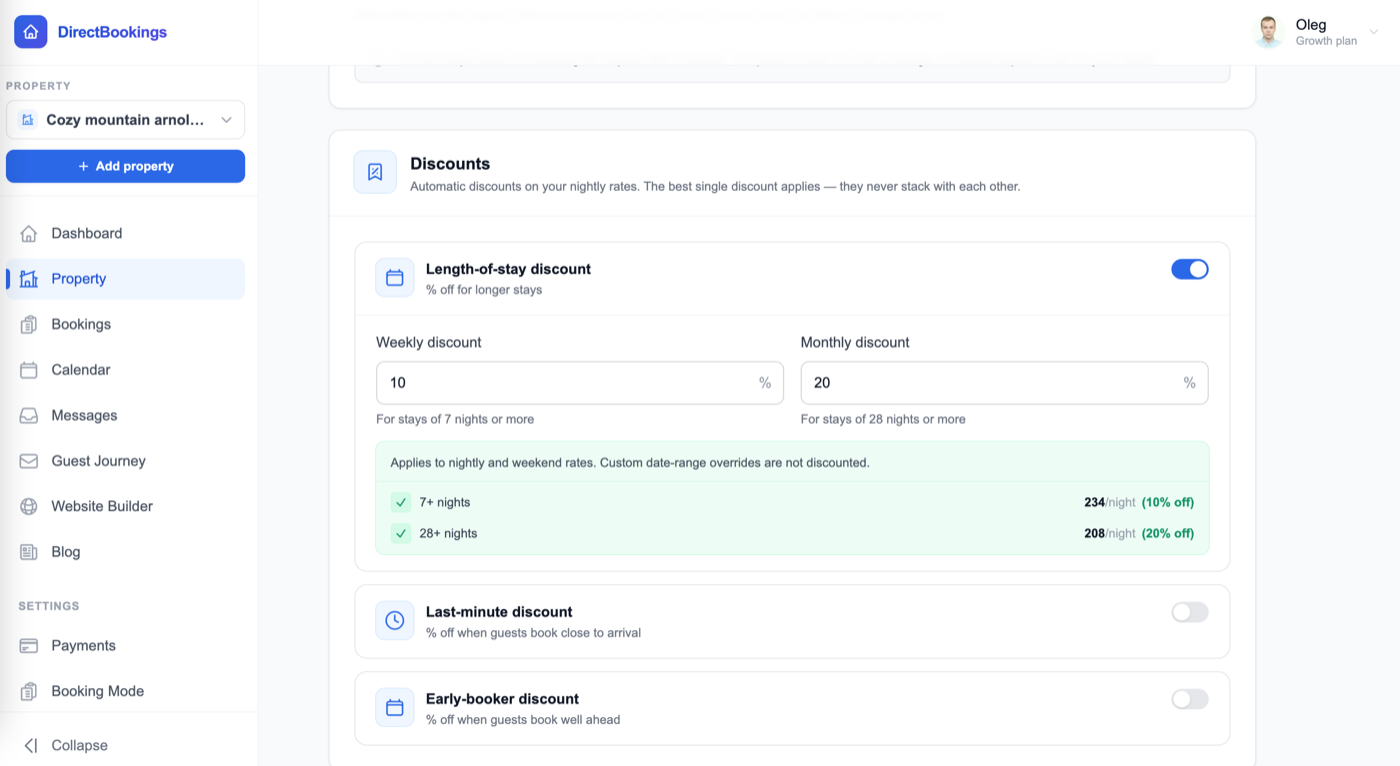
Task: Click the Add property button
Action: pyautogui.click(x=125, y=166)
